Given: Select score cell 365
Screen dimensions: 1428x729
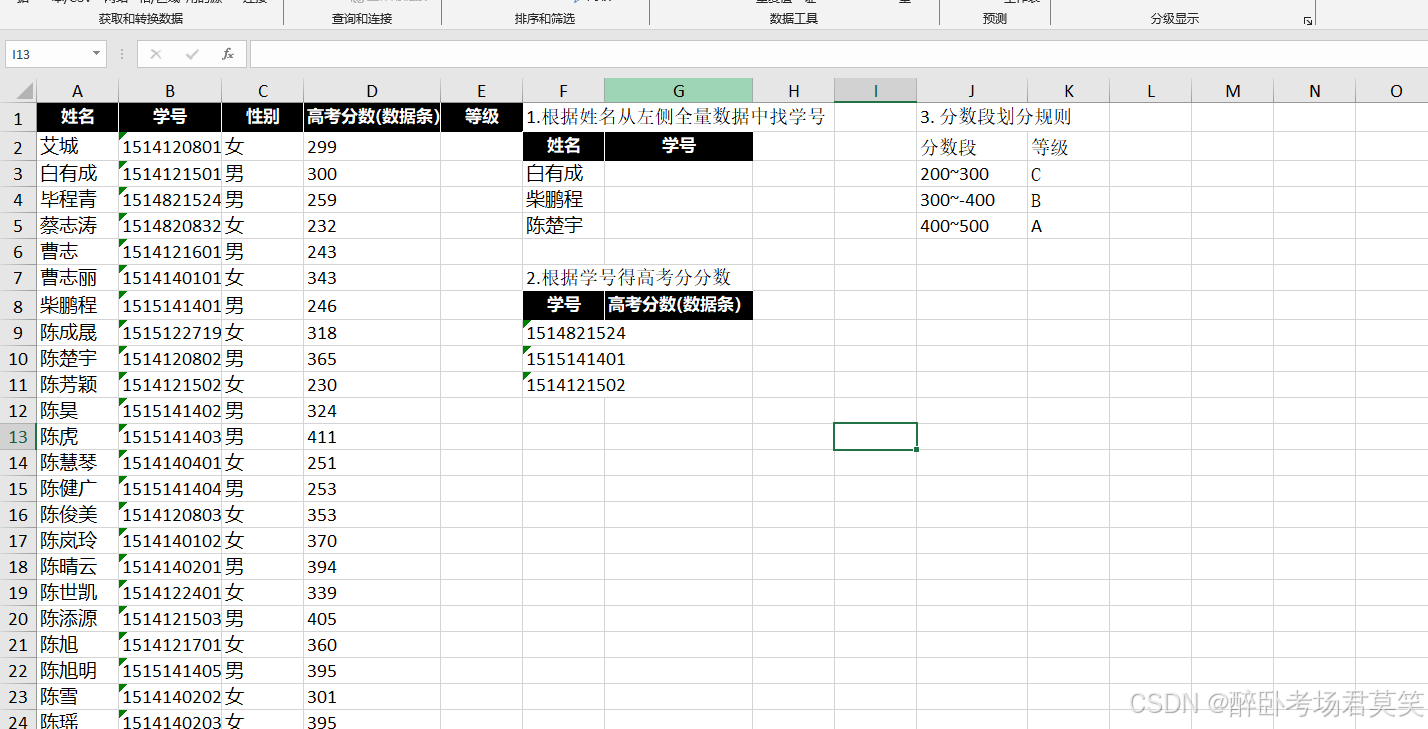Looking at the screenshot, I should click(x=372, y=359).
